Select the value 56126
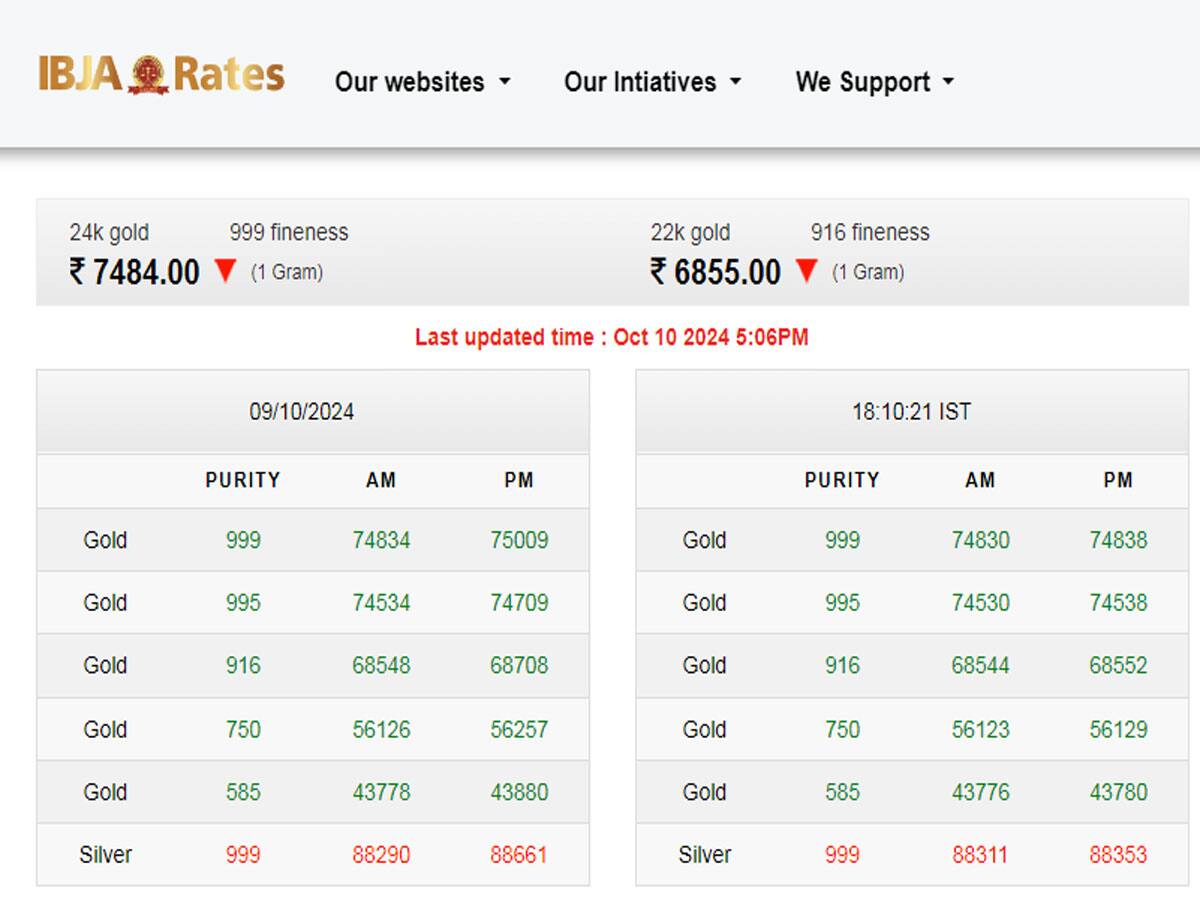The width and height of the screenshot is (1200, 900). click(381, 729)
